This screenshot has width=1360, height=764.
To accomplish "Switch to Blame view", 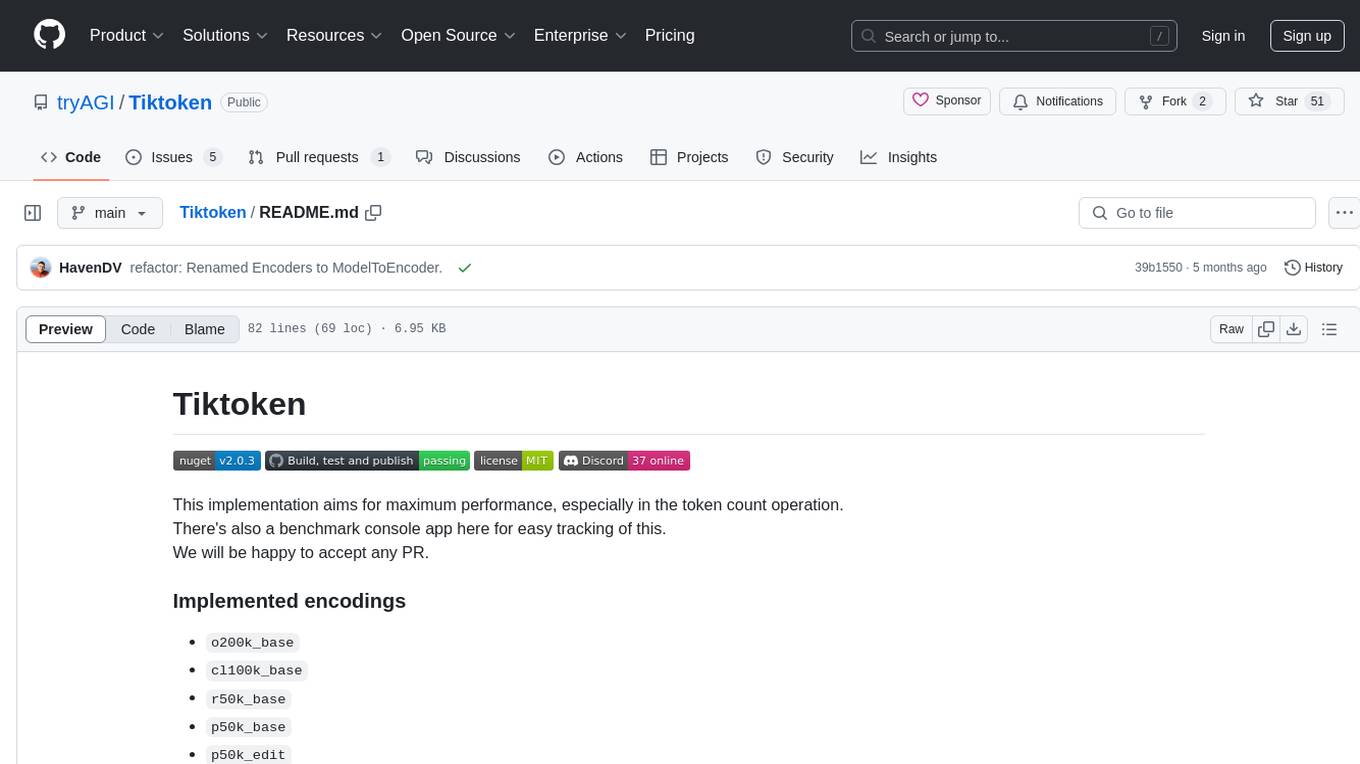I will (204, 329).
